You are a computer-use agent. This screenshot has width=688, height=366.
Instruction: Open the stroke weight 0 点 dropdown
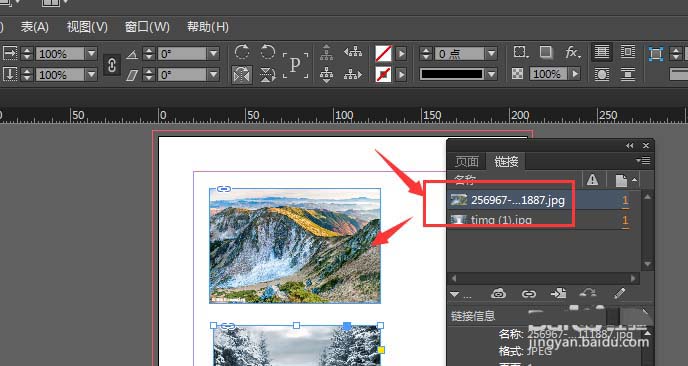pyautogui.click(x=491, y=54)
